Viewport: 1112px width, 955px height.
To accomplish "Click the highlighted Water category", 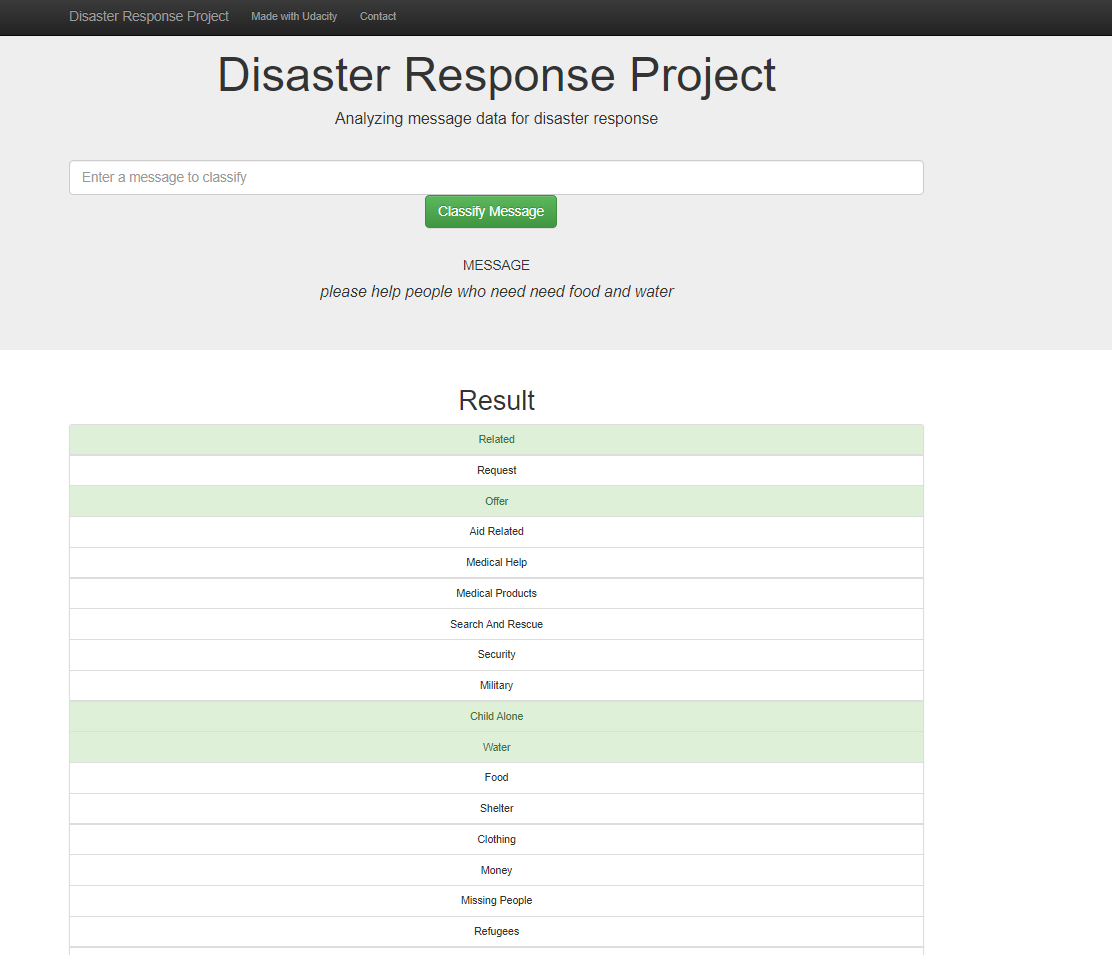I will pyautogui.click(x=496, y=747).
